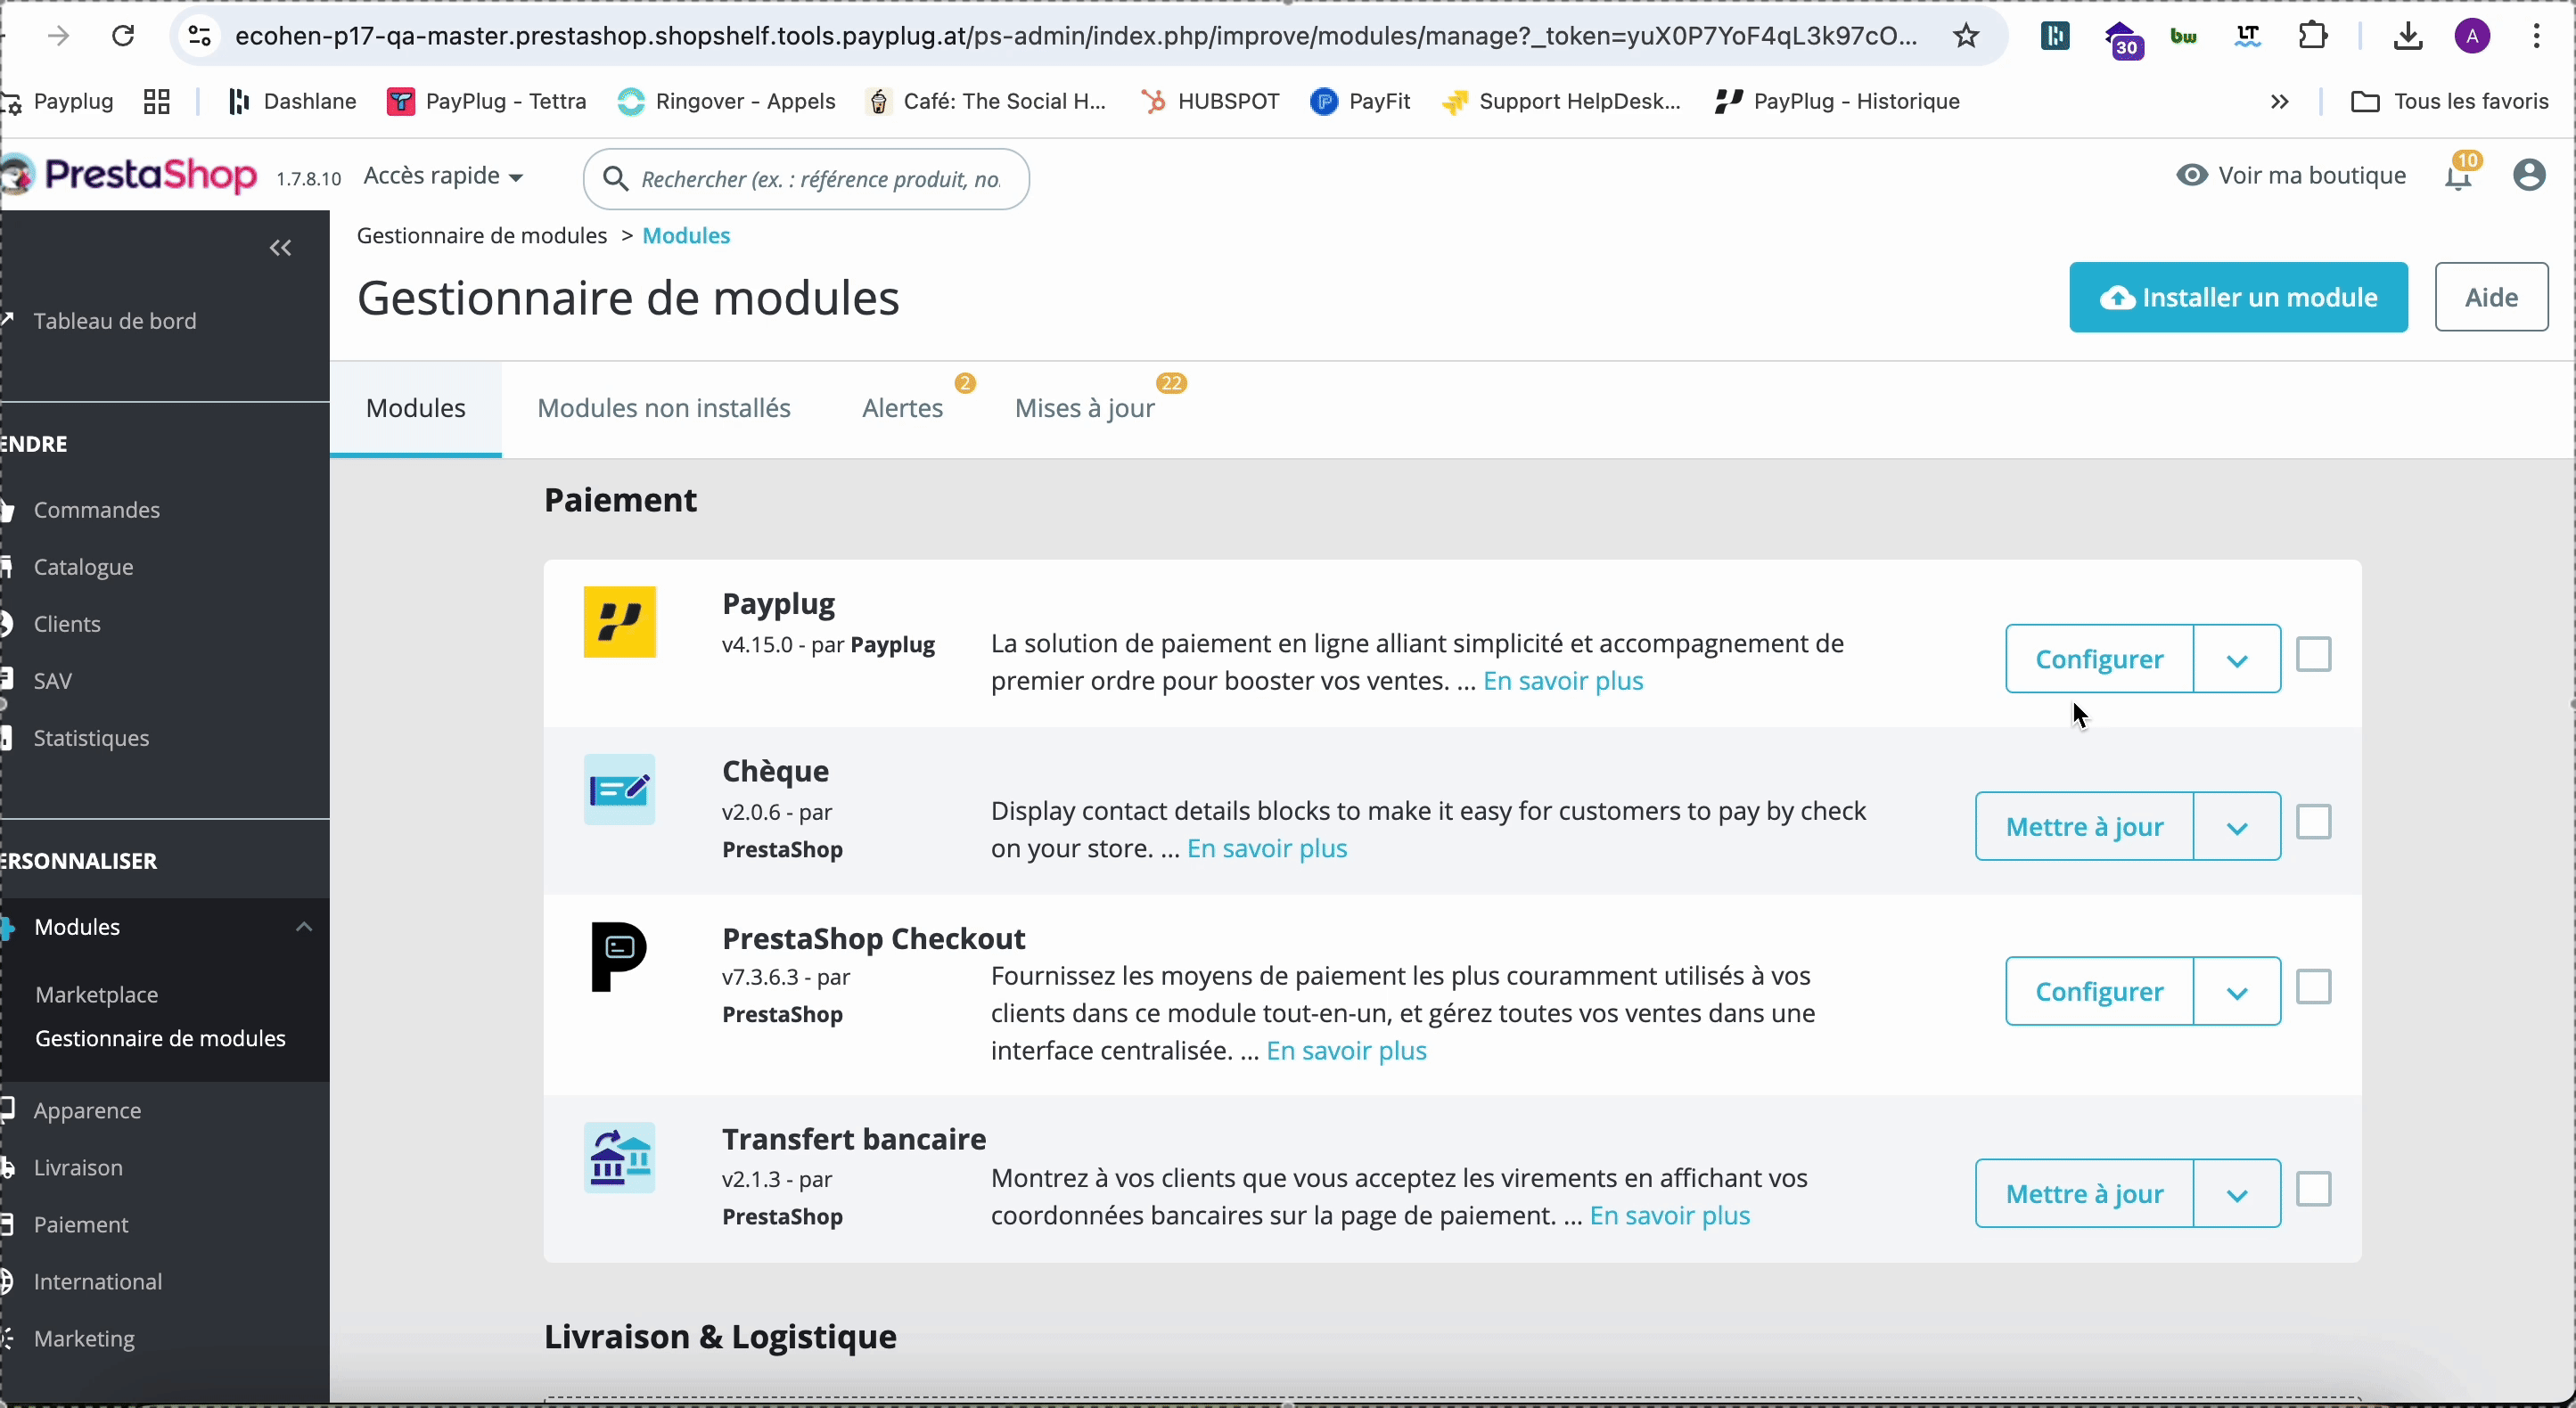Image resolution: width=2576 pixels, height=1408 pixels.
Task: Click En savoir plus for Chèque
Action: tap(1267, 849)
